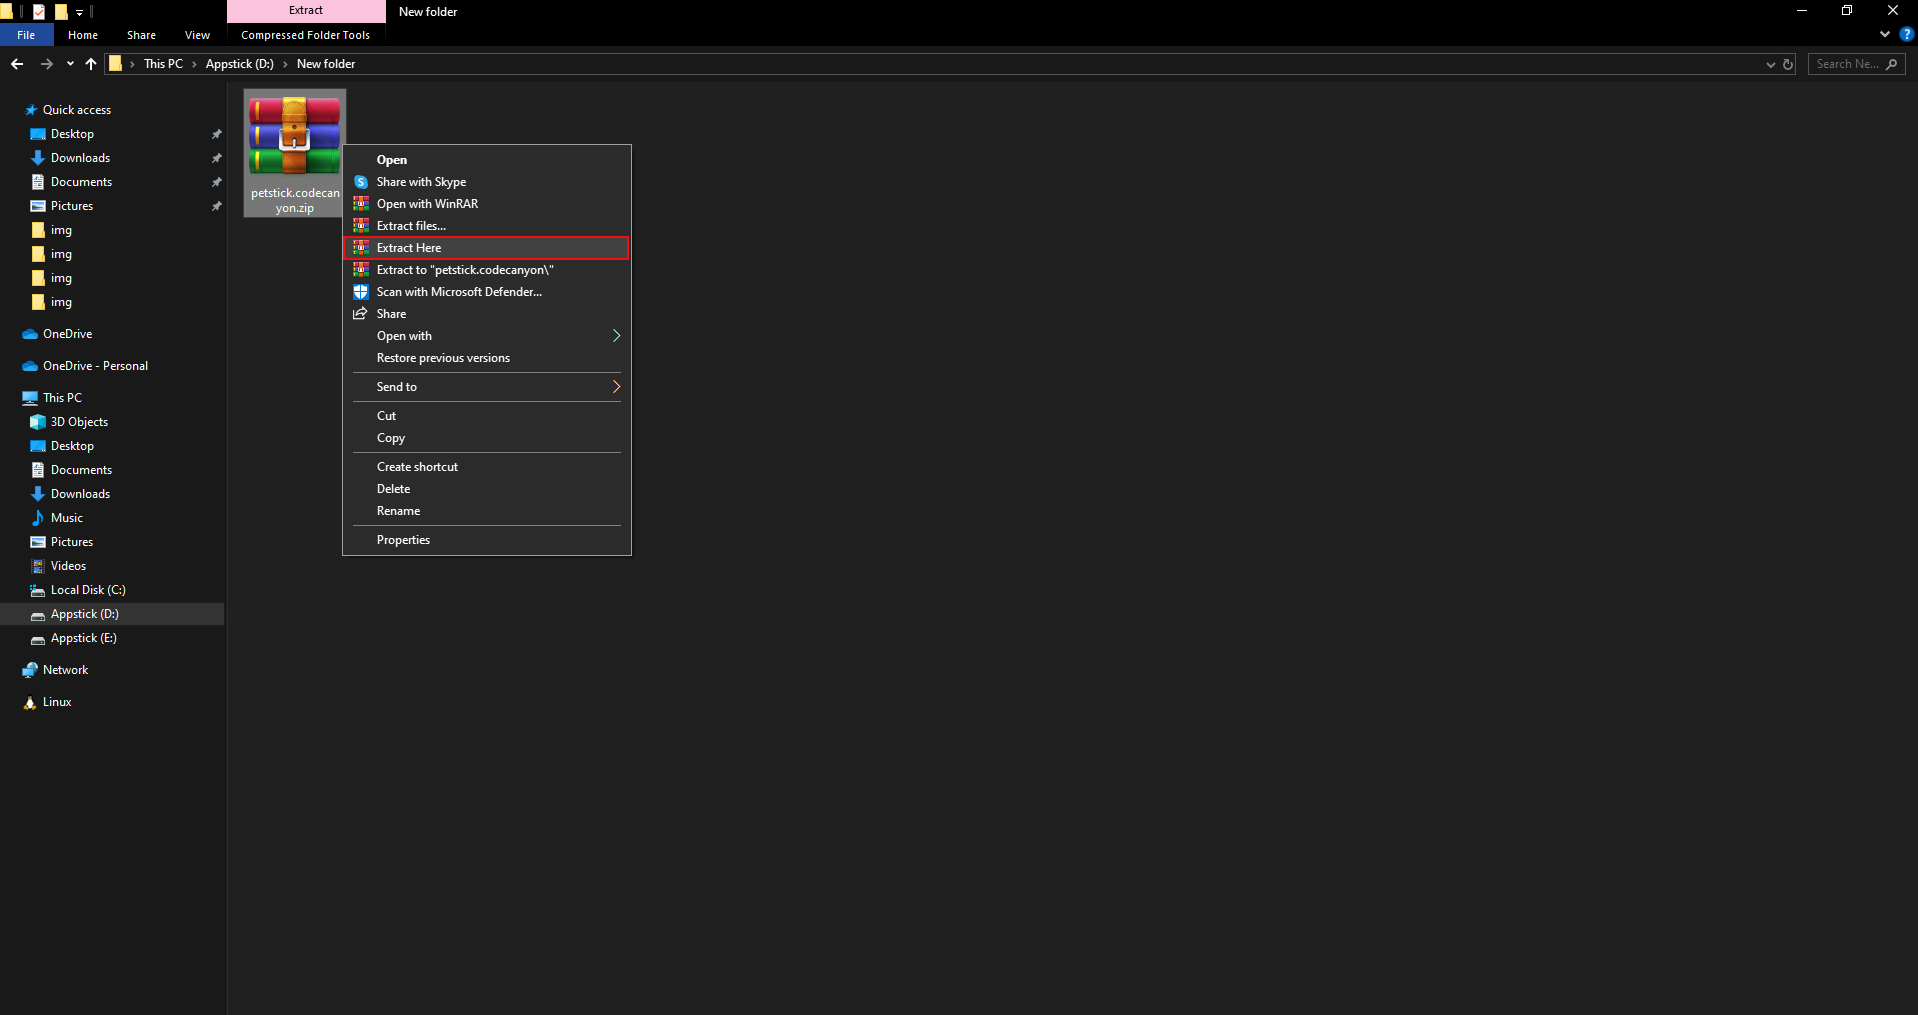
Task: Open the recent locations dropdown arrow
Action: [x=70, y=64]
